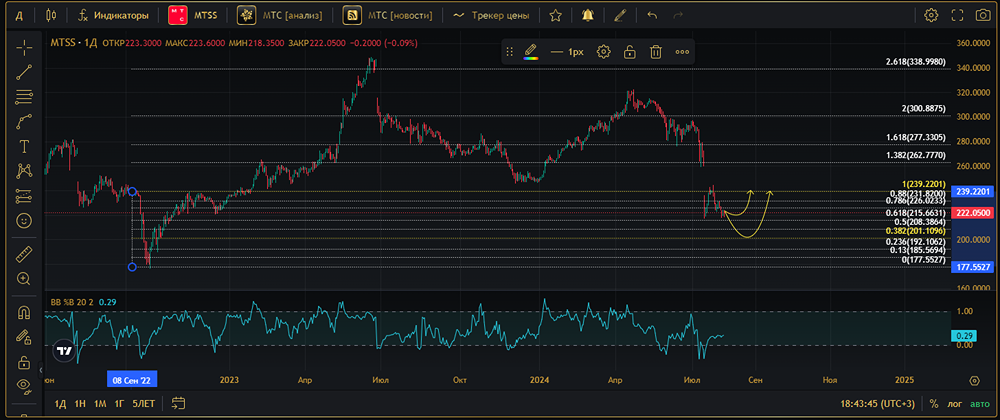This screenshot has width=1000, height=420.
Task: Open the МТС [новости] tab
Action: (383, 16)
